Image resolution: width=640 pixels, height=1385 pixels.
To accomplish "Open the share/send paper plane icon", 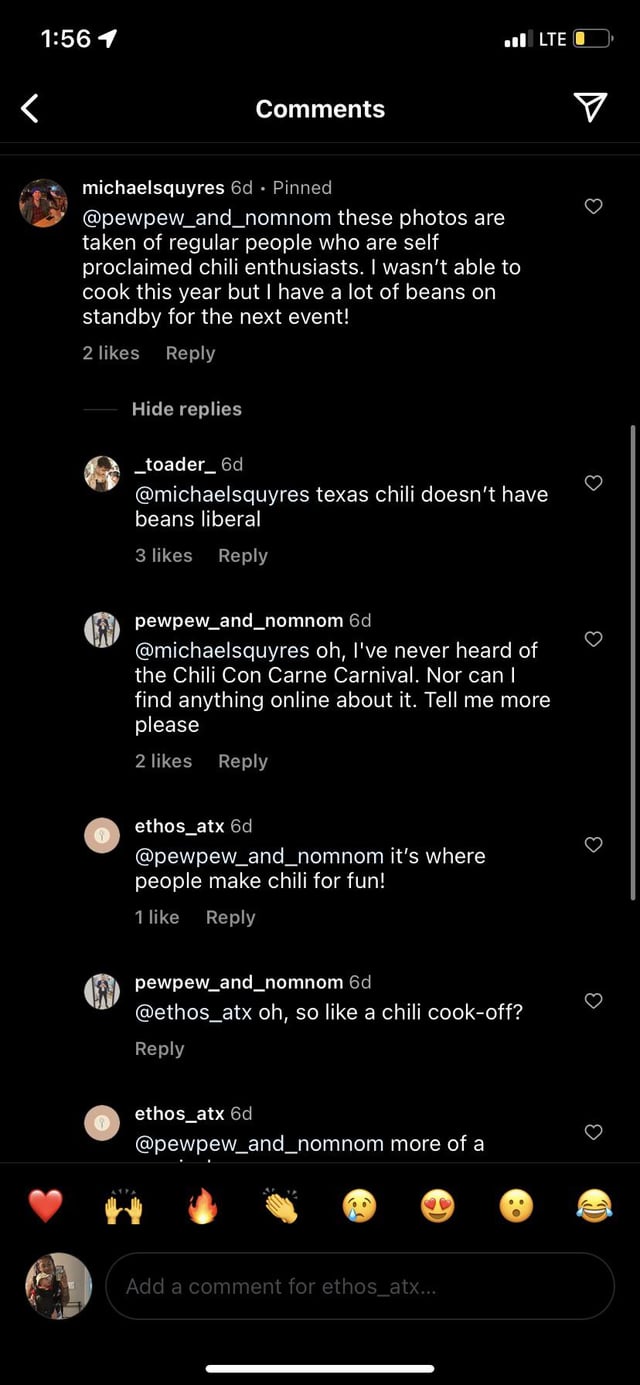I will tap(591, 108).
